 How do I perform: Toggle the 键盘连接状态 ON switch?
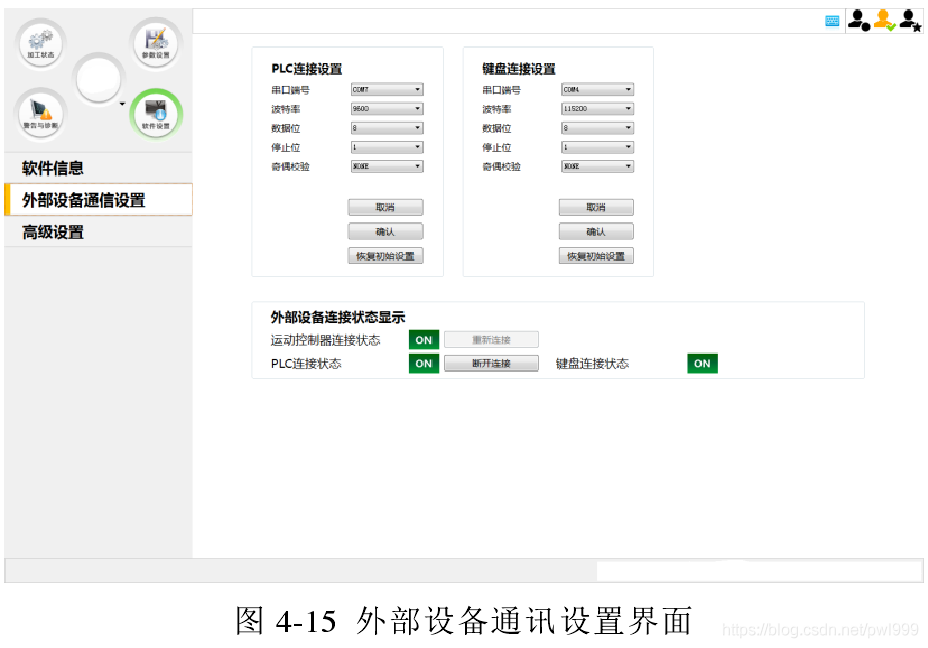701,363
